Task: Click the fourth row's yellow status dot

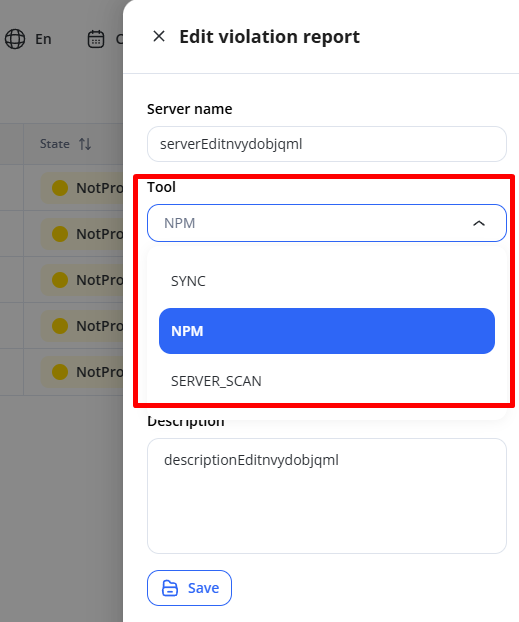Action: point(60,326)
